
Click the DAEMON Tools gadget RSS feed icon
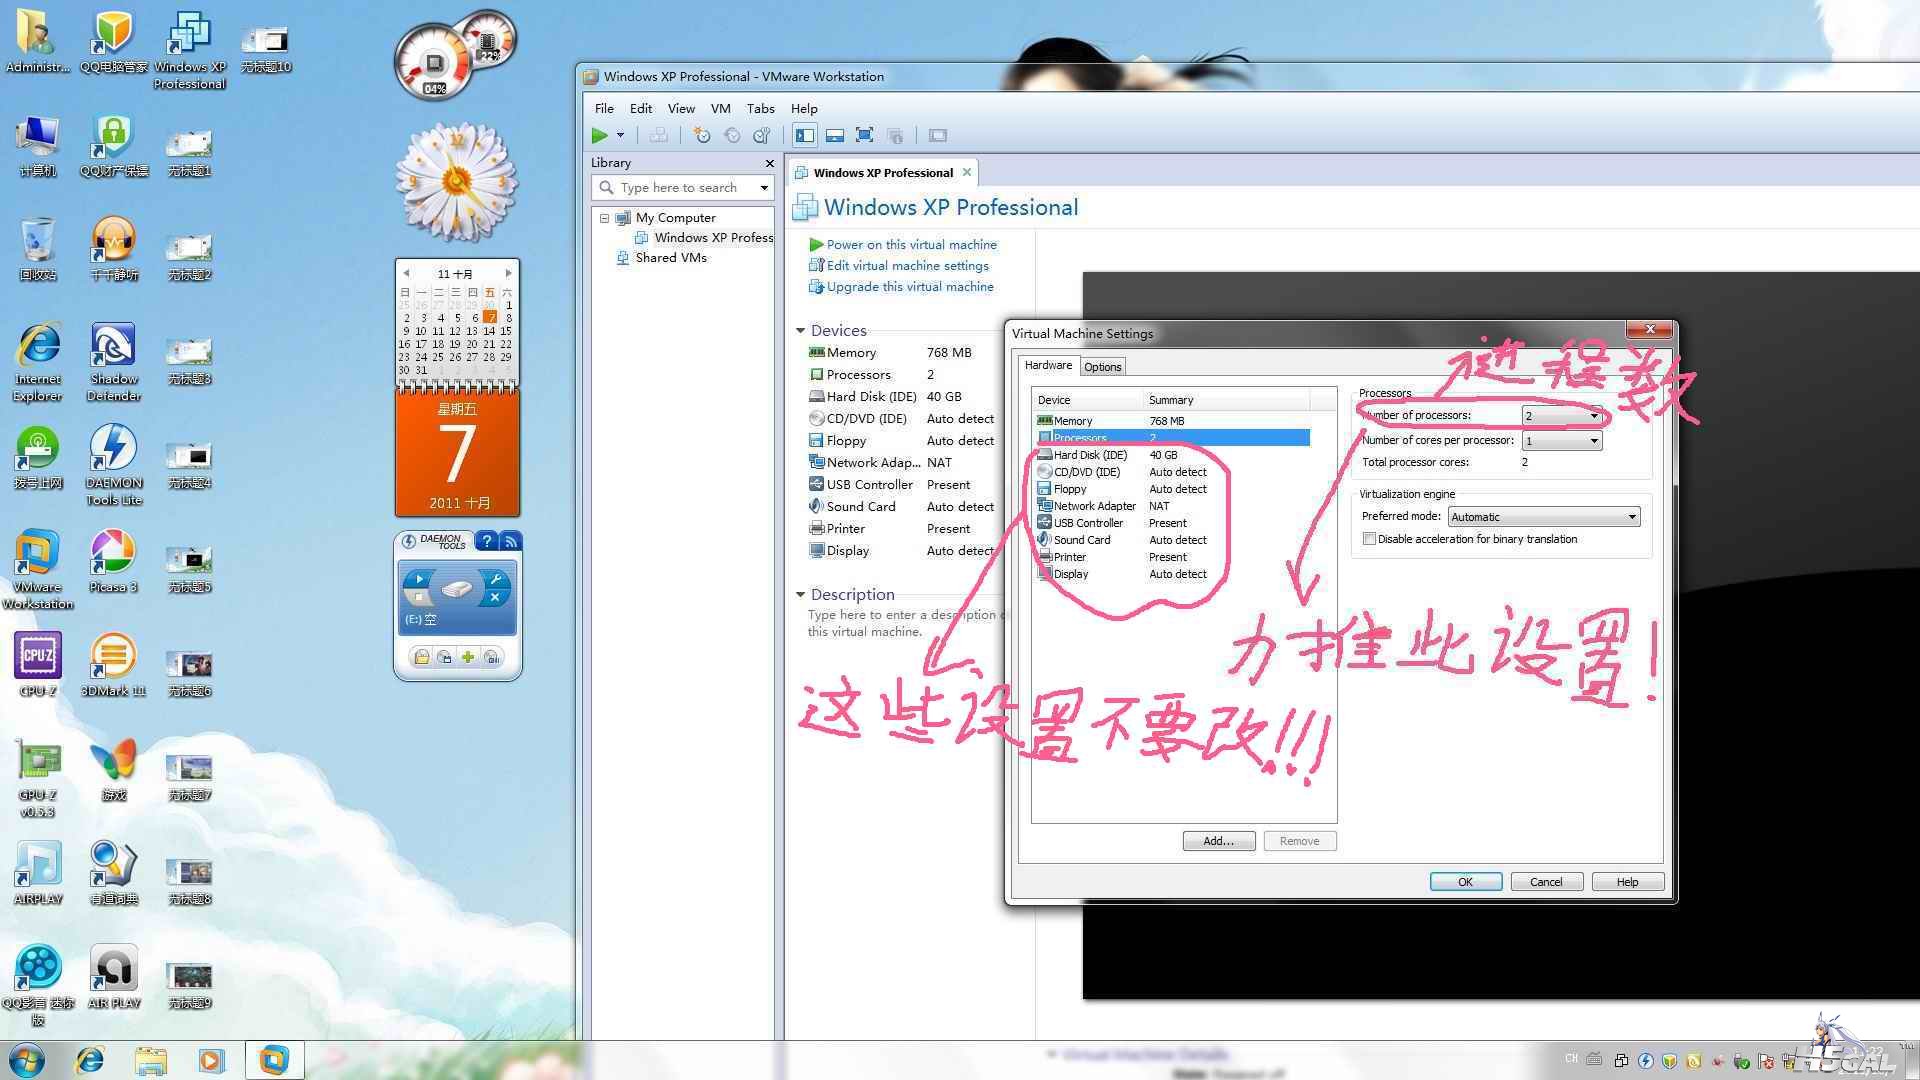pyautogui.click(x=511, y=542)
